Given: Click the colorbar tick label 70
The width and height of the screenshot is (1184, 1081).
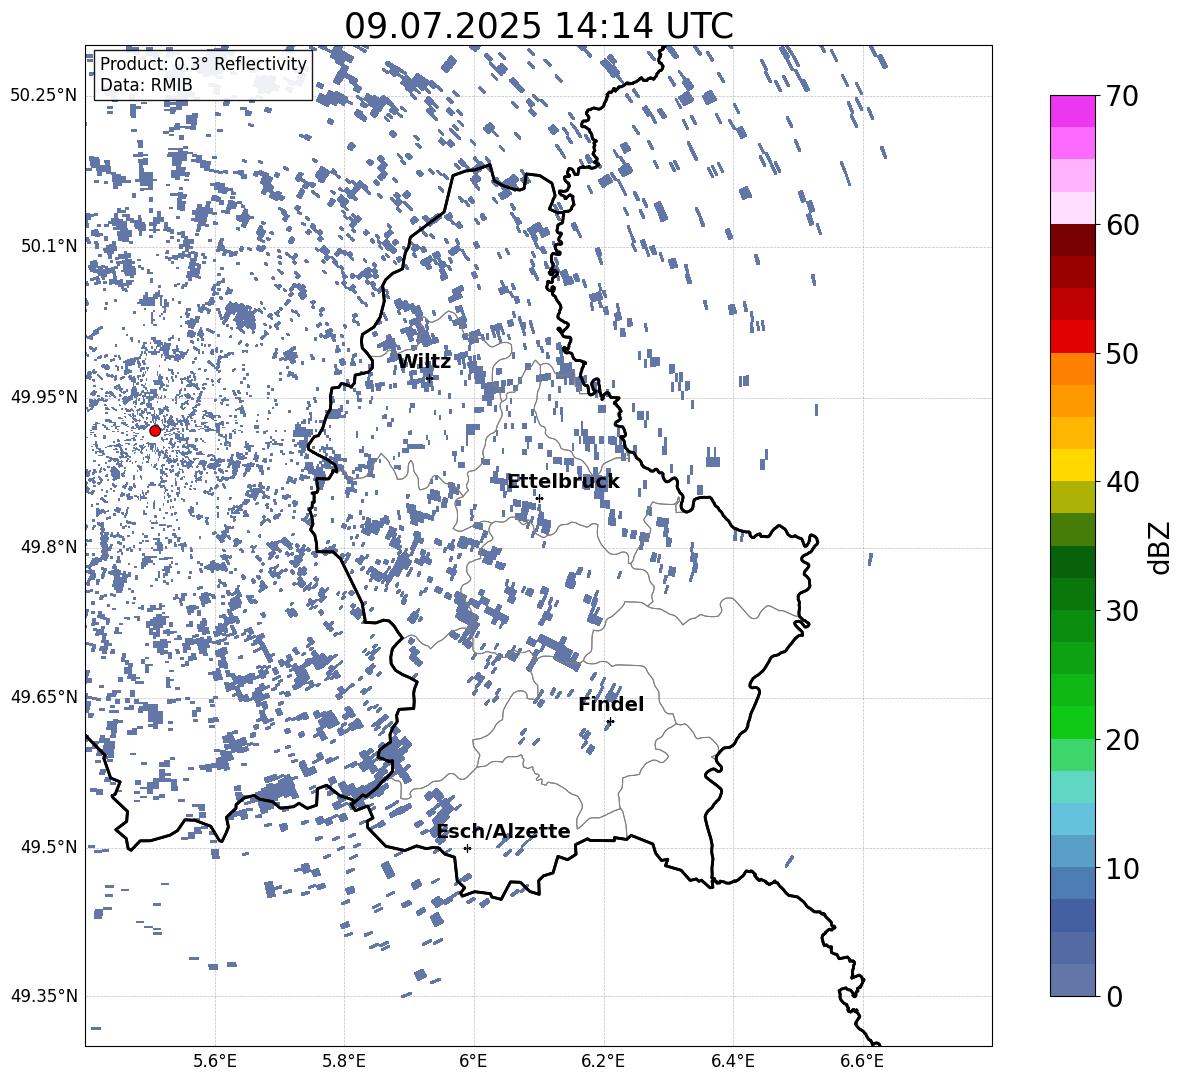Looking at the screenshot, I should (x=1122, y=97).
